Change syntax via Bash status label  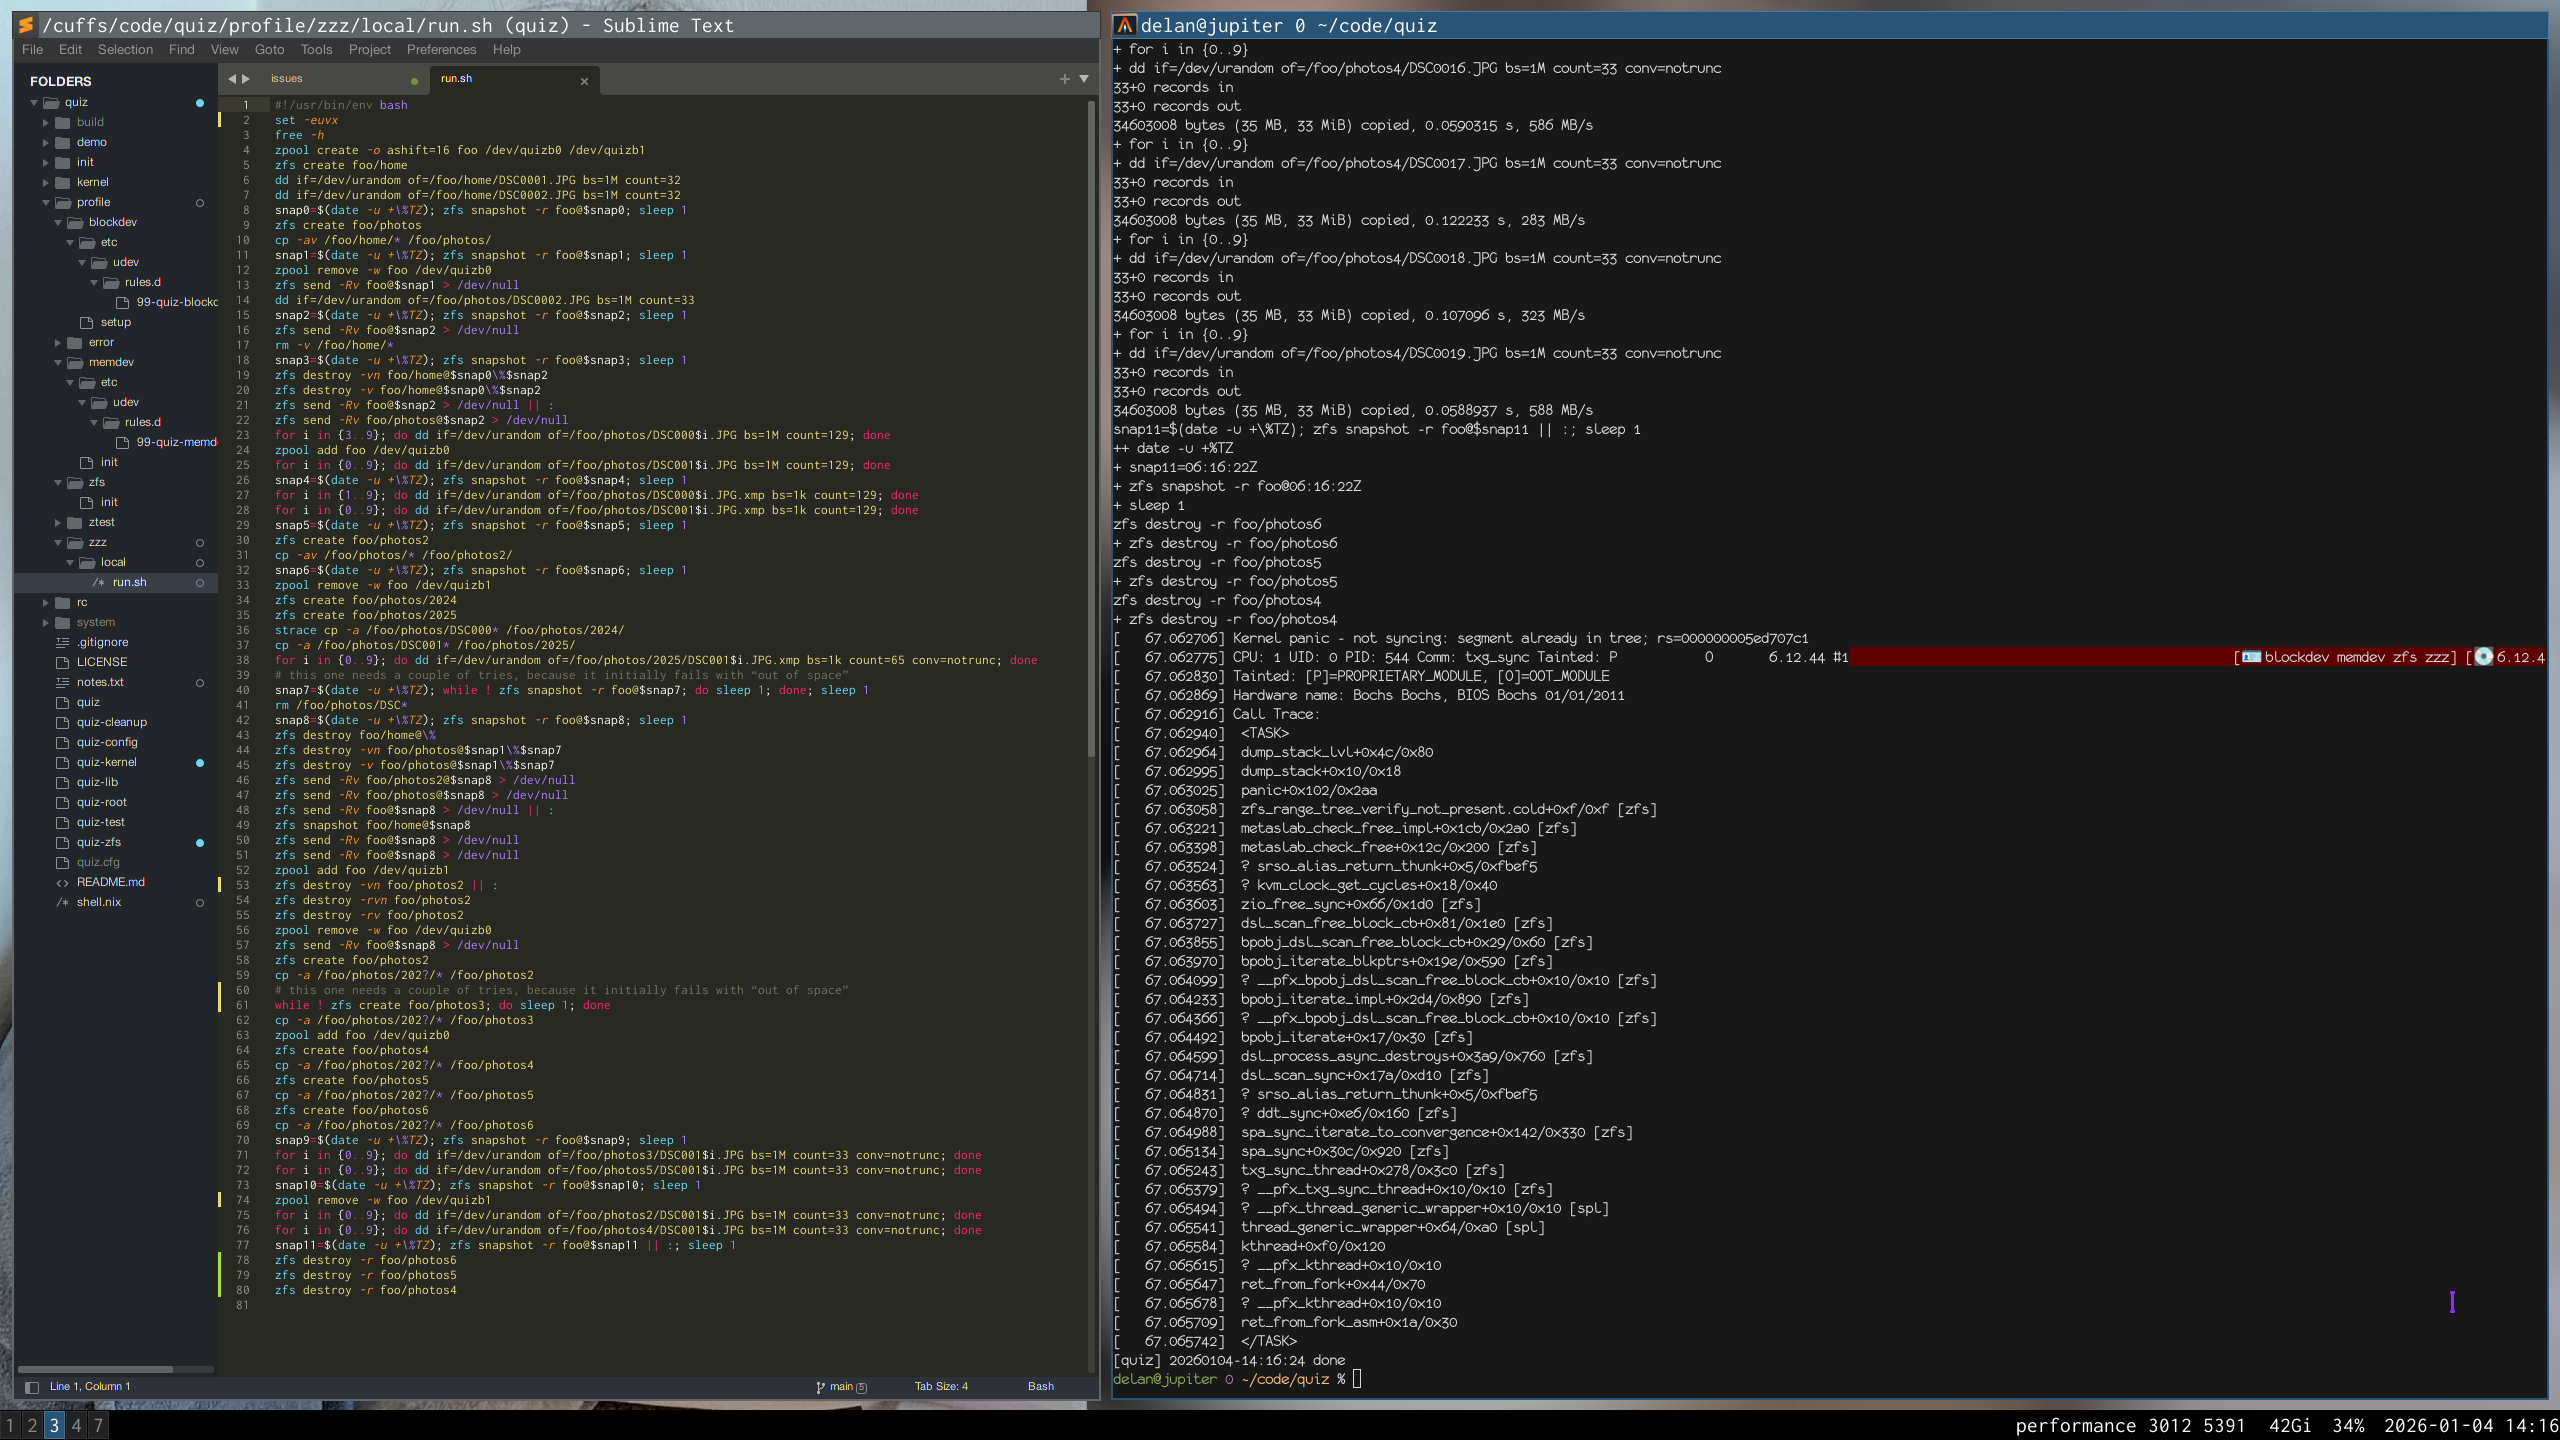pos(1040,1387)
